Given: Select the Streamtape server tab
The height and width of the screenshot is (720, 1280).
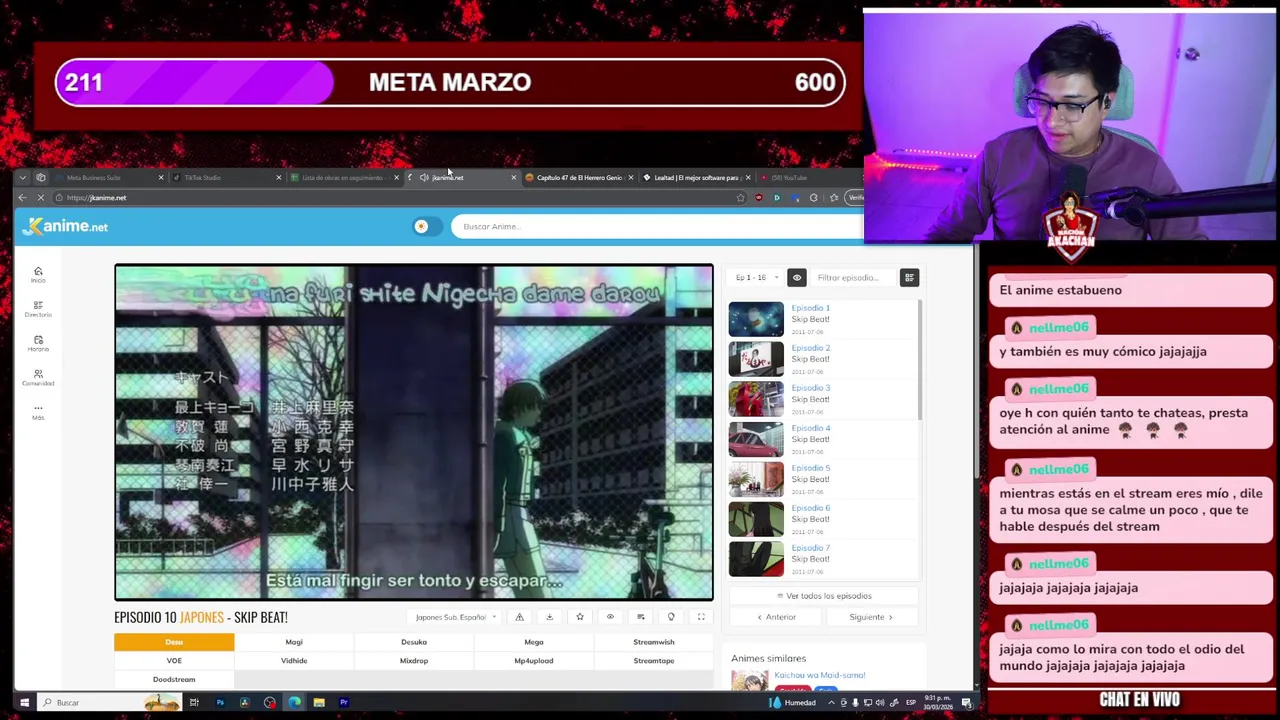Looking at the screenshot, I should 654,660.
